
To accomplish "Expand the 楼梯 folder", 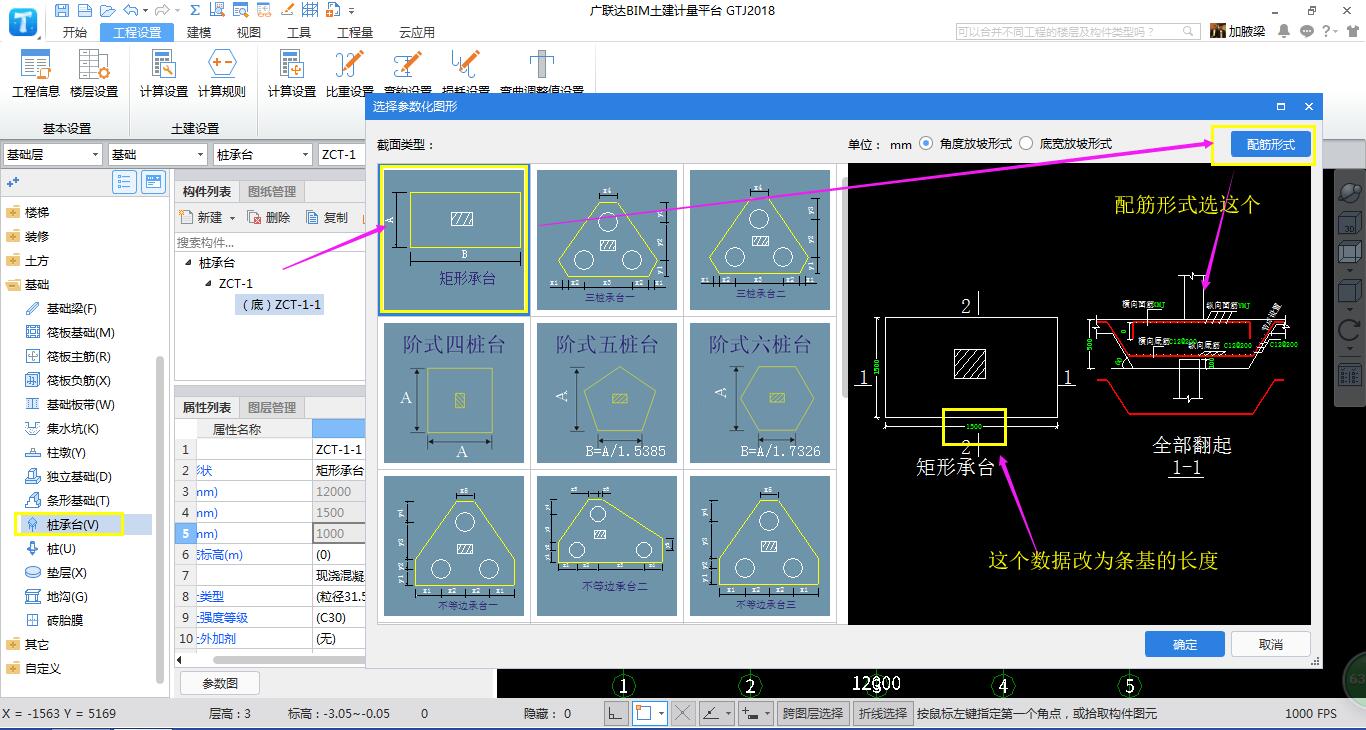I will (x=13, y=213).
